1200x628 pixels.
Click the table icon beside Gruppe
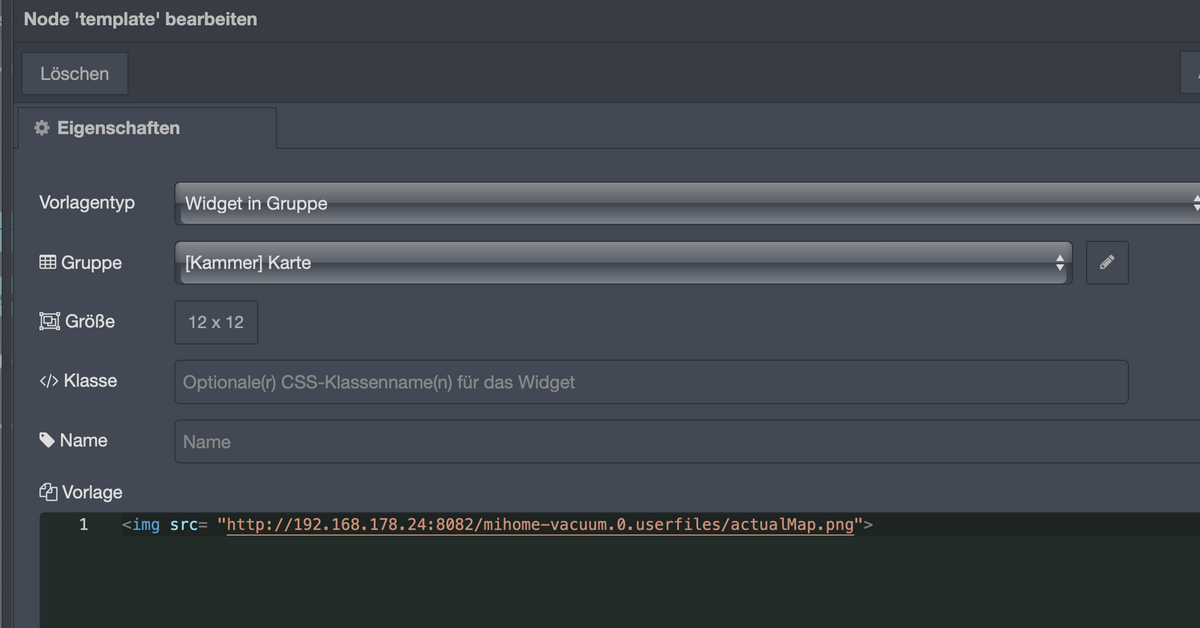pyautogui.click(x=47, y=263)
